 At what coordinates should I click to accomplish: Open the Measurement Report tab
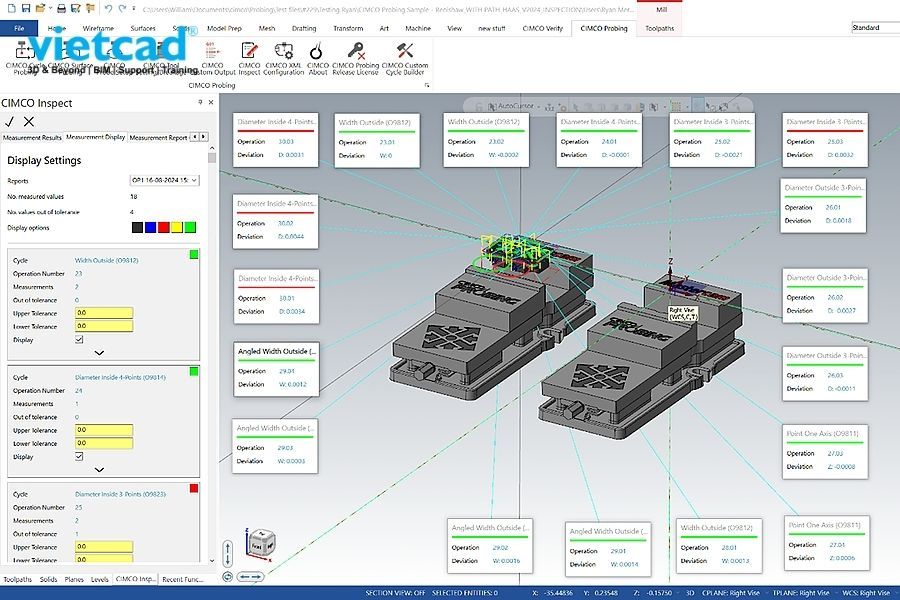(x=158, y=138)
